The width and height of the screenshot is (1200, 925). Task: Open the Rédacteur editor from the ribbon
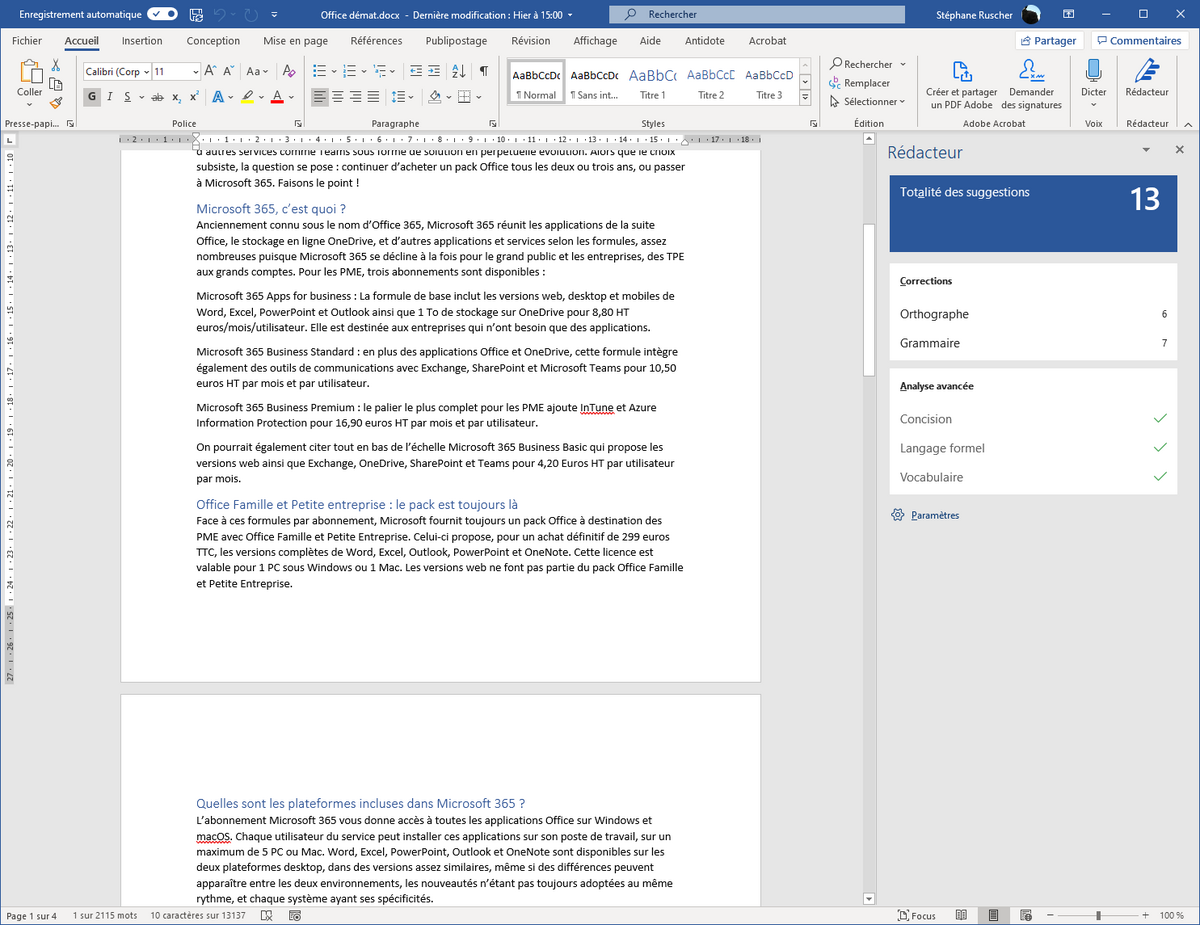coord(1146,79)
